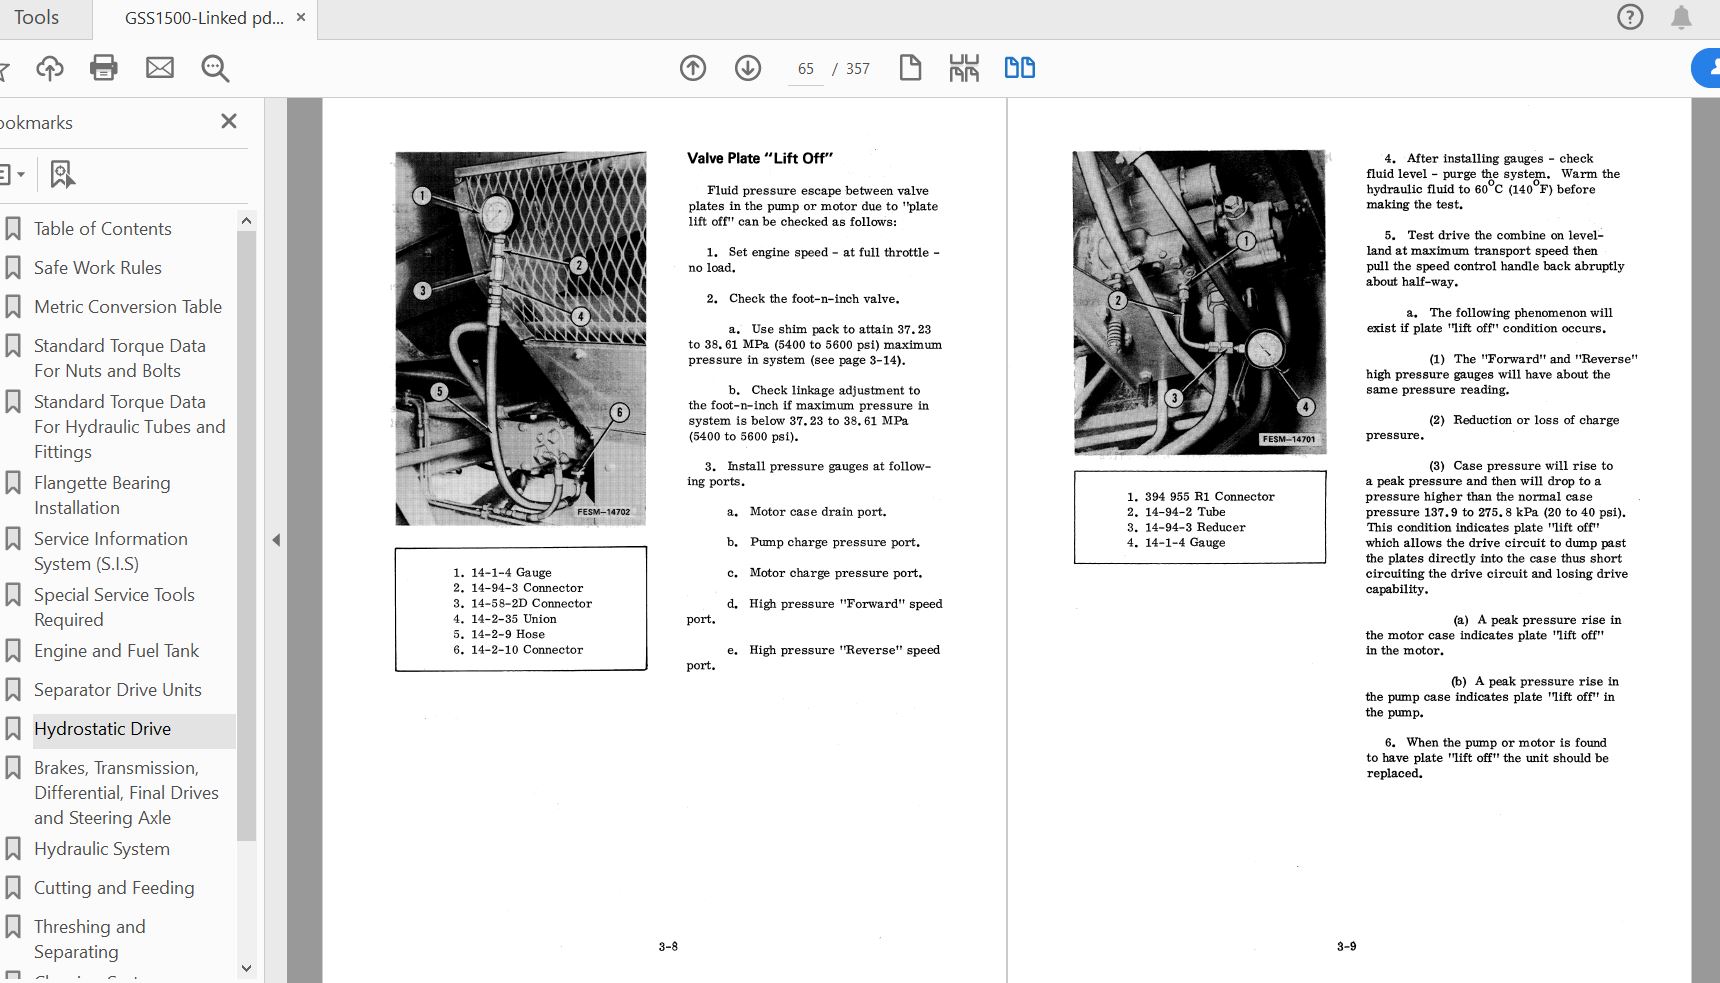The height and width of the screenshot is (983, 1720).
Task: Click the page number input field
Action: click(x=806, y=69)
